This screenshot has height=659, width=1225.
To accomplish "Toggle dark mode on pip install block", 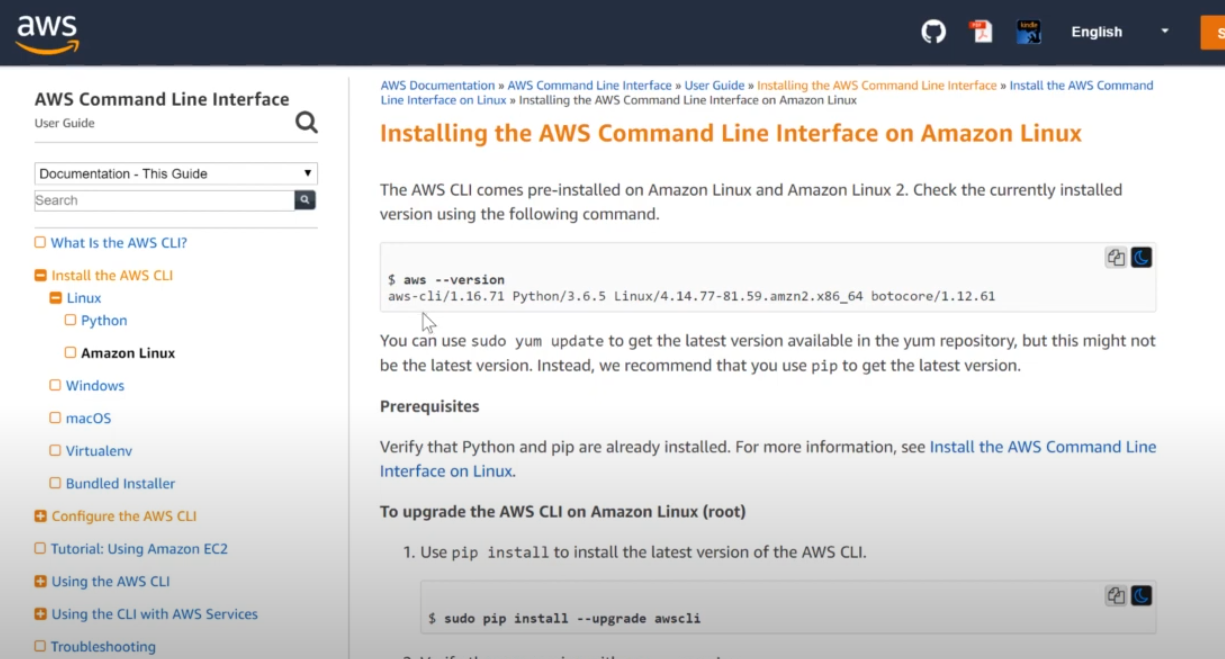I will pos(1141,596).
